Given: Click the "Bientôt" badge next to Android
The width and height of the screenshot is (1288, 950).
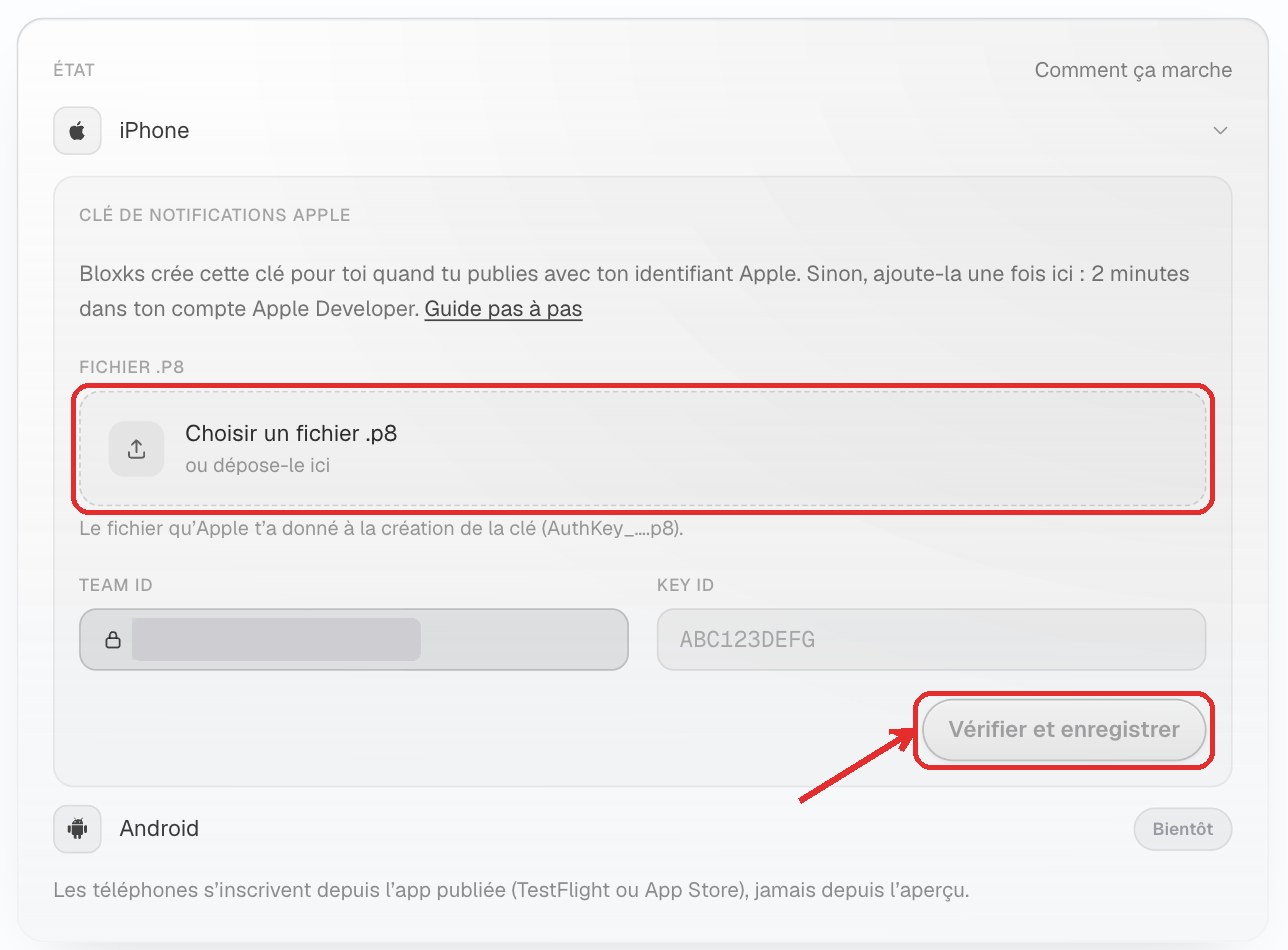Looking at the screenshot, I should [x=1183, y=829].
